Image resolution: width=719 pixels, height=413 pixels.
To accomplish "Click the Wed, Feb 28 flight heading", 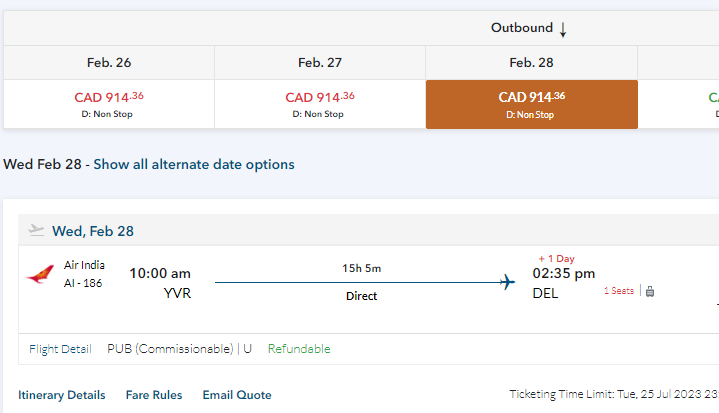I will [93, 231].
